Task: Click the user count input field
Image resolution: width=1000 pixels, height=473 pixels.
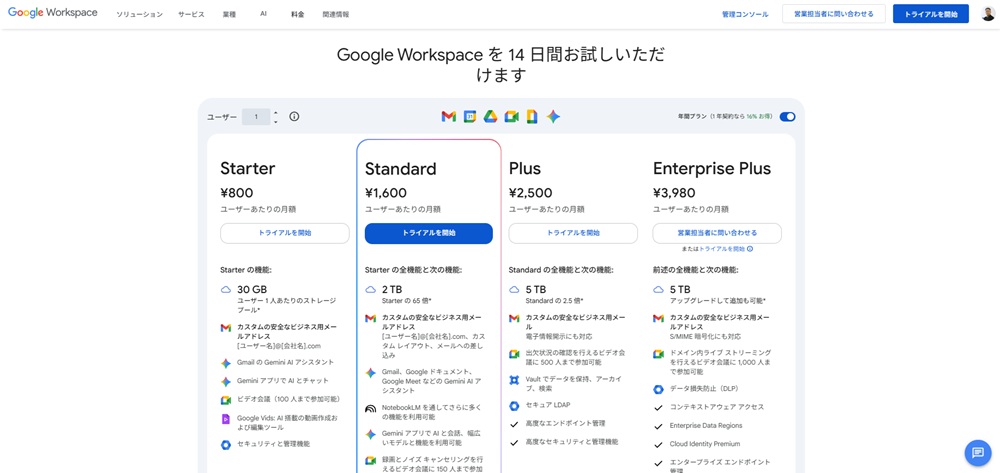Action: point(256,117)
